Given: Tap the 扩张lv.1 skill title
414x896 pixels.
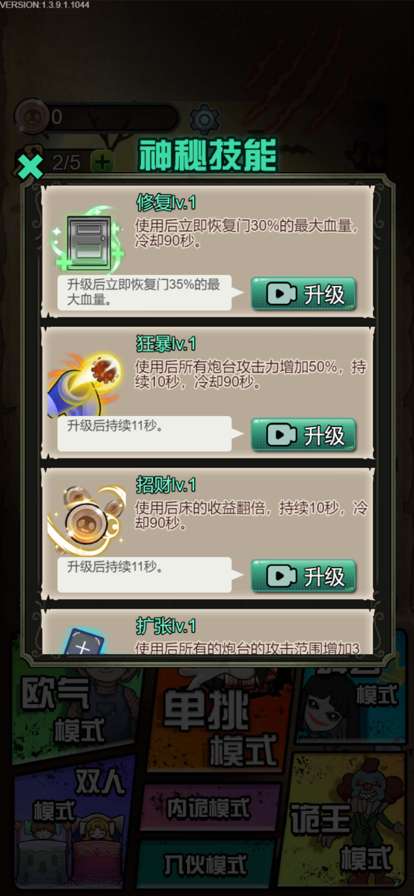Looking at the screenshot, I should pos(166,624).
